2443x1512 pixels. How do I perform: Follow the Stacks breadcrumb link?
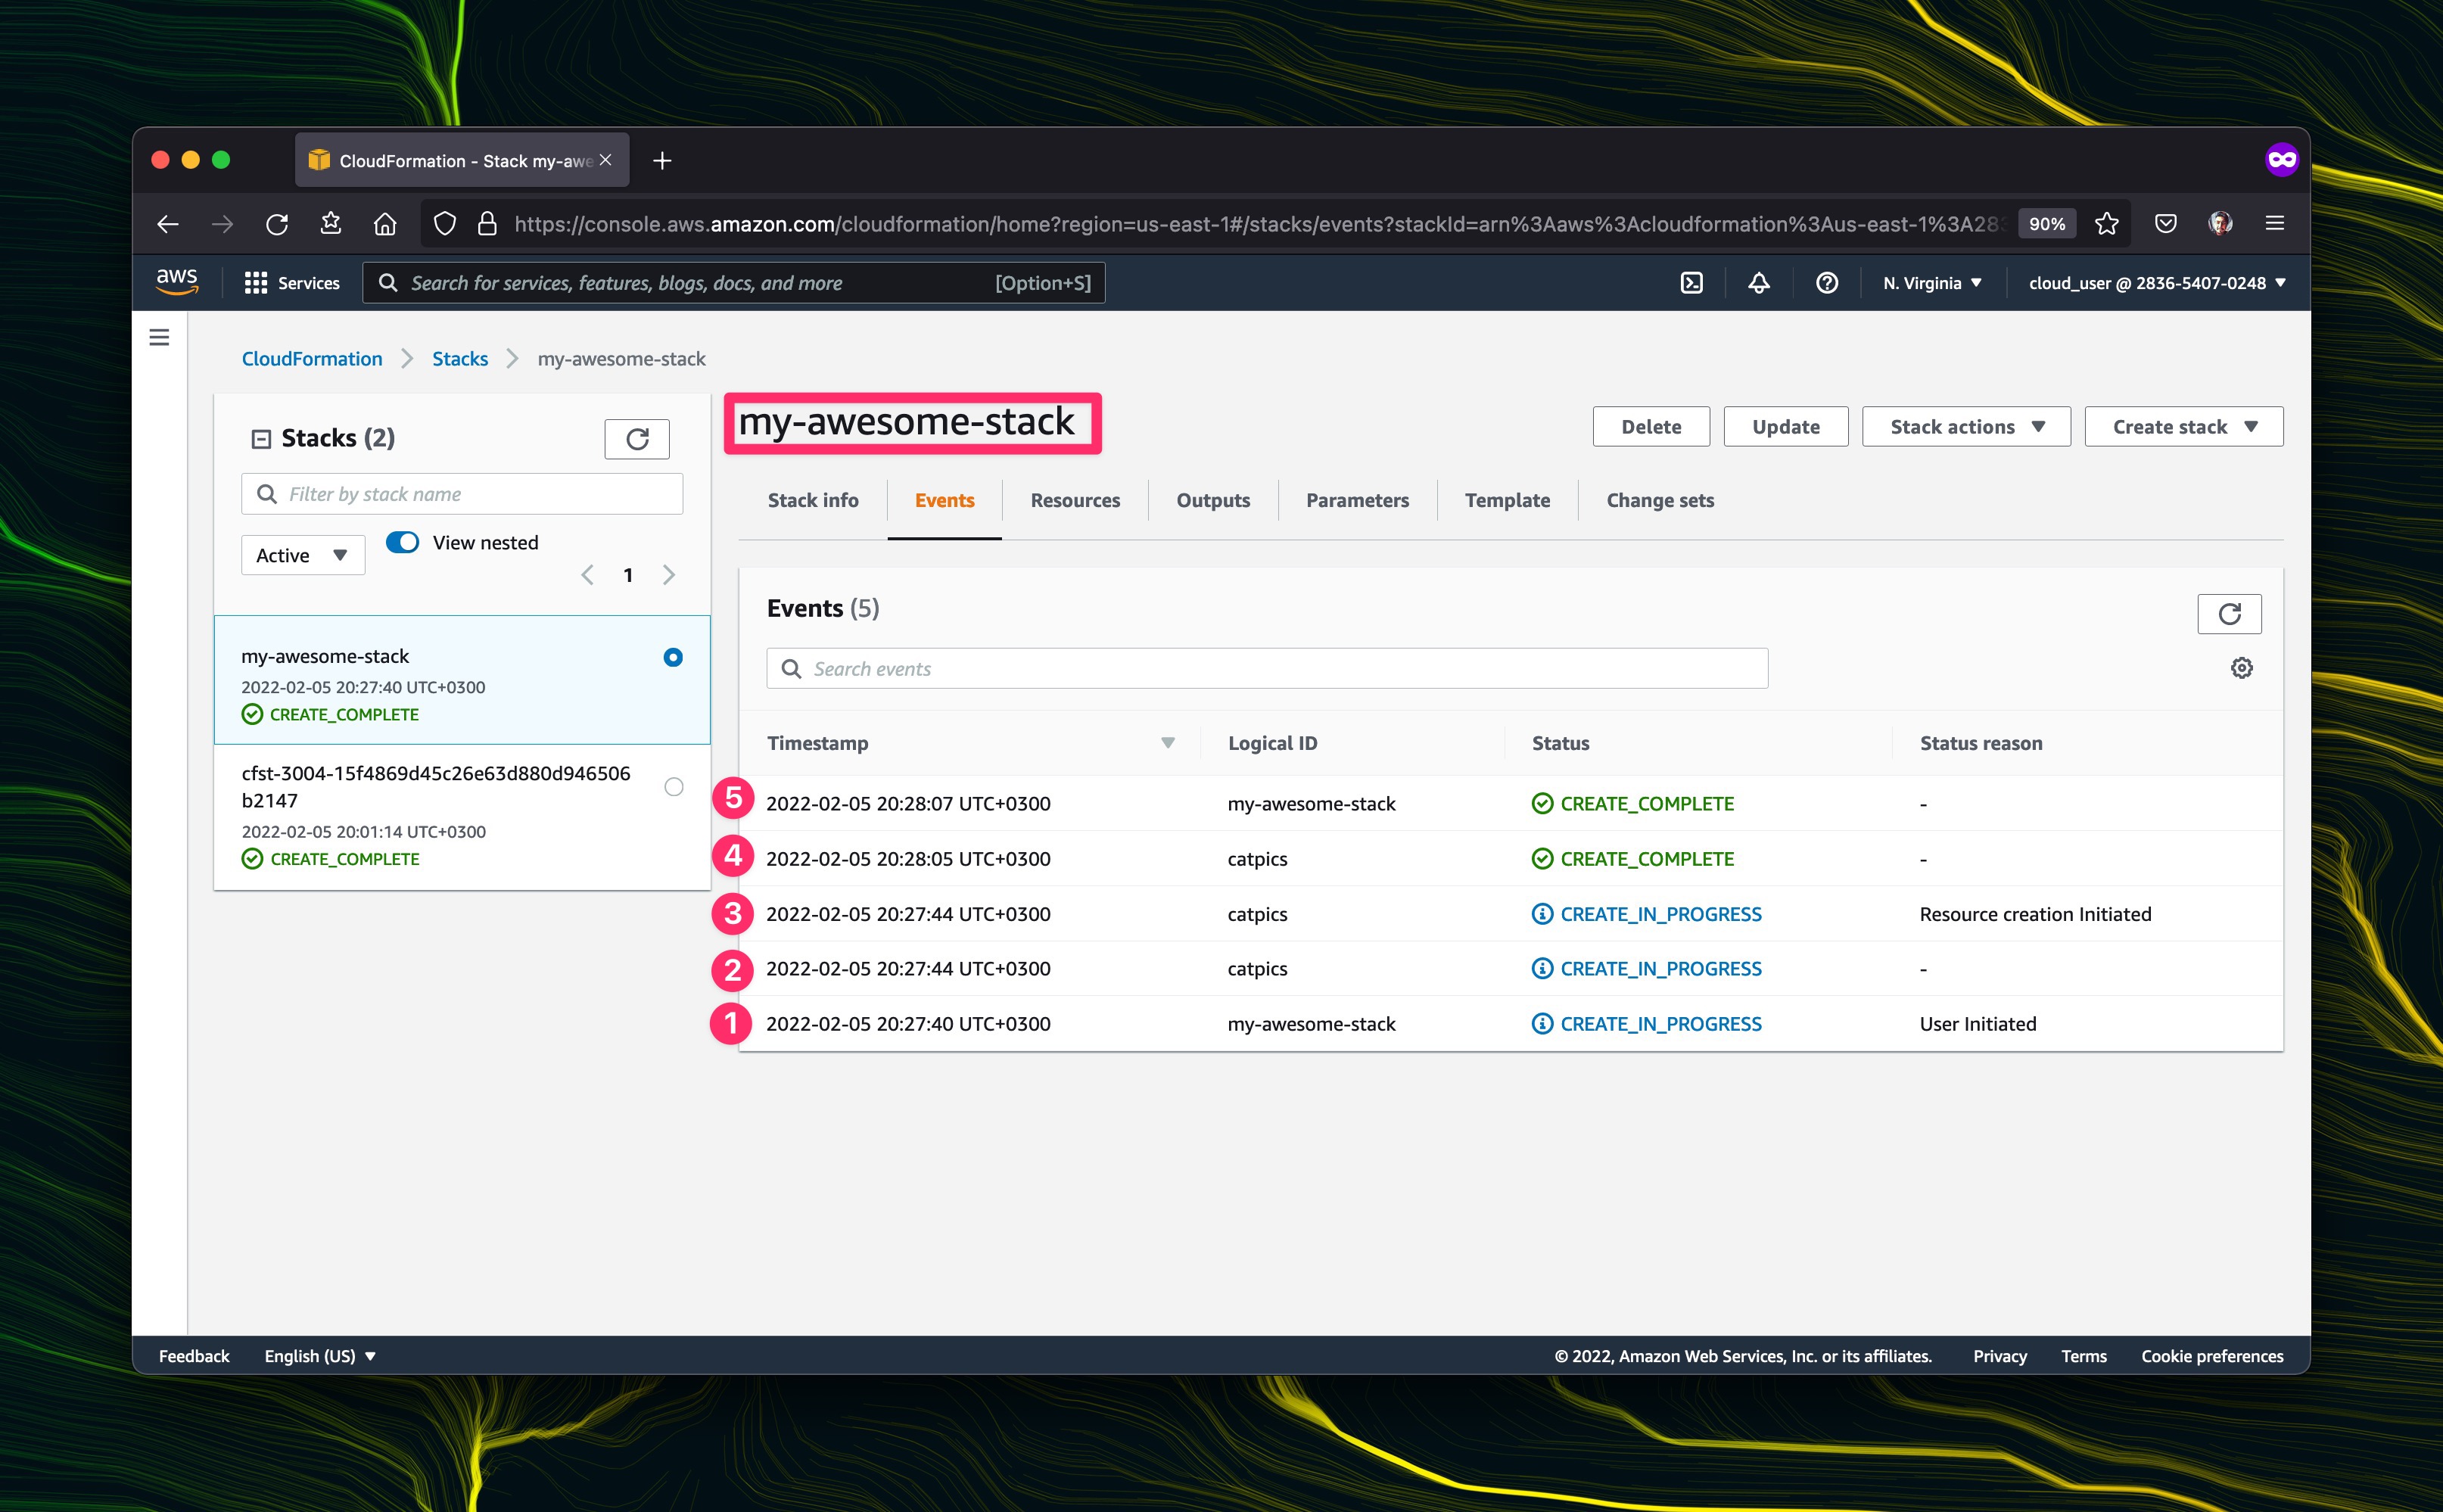point(460,359)
